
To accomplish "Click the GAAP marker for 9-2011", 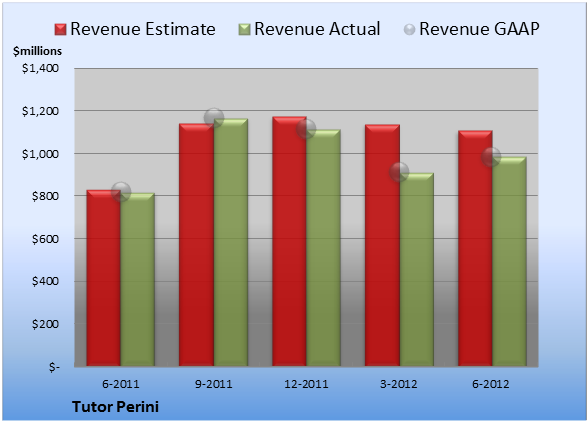I will (x=214, y=118).
